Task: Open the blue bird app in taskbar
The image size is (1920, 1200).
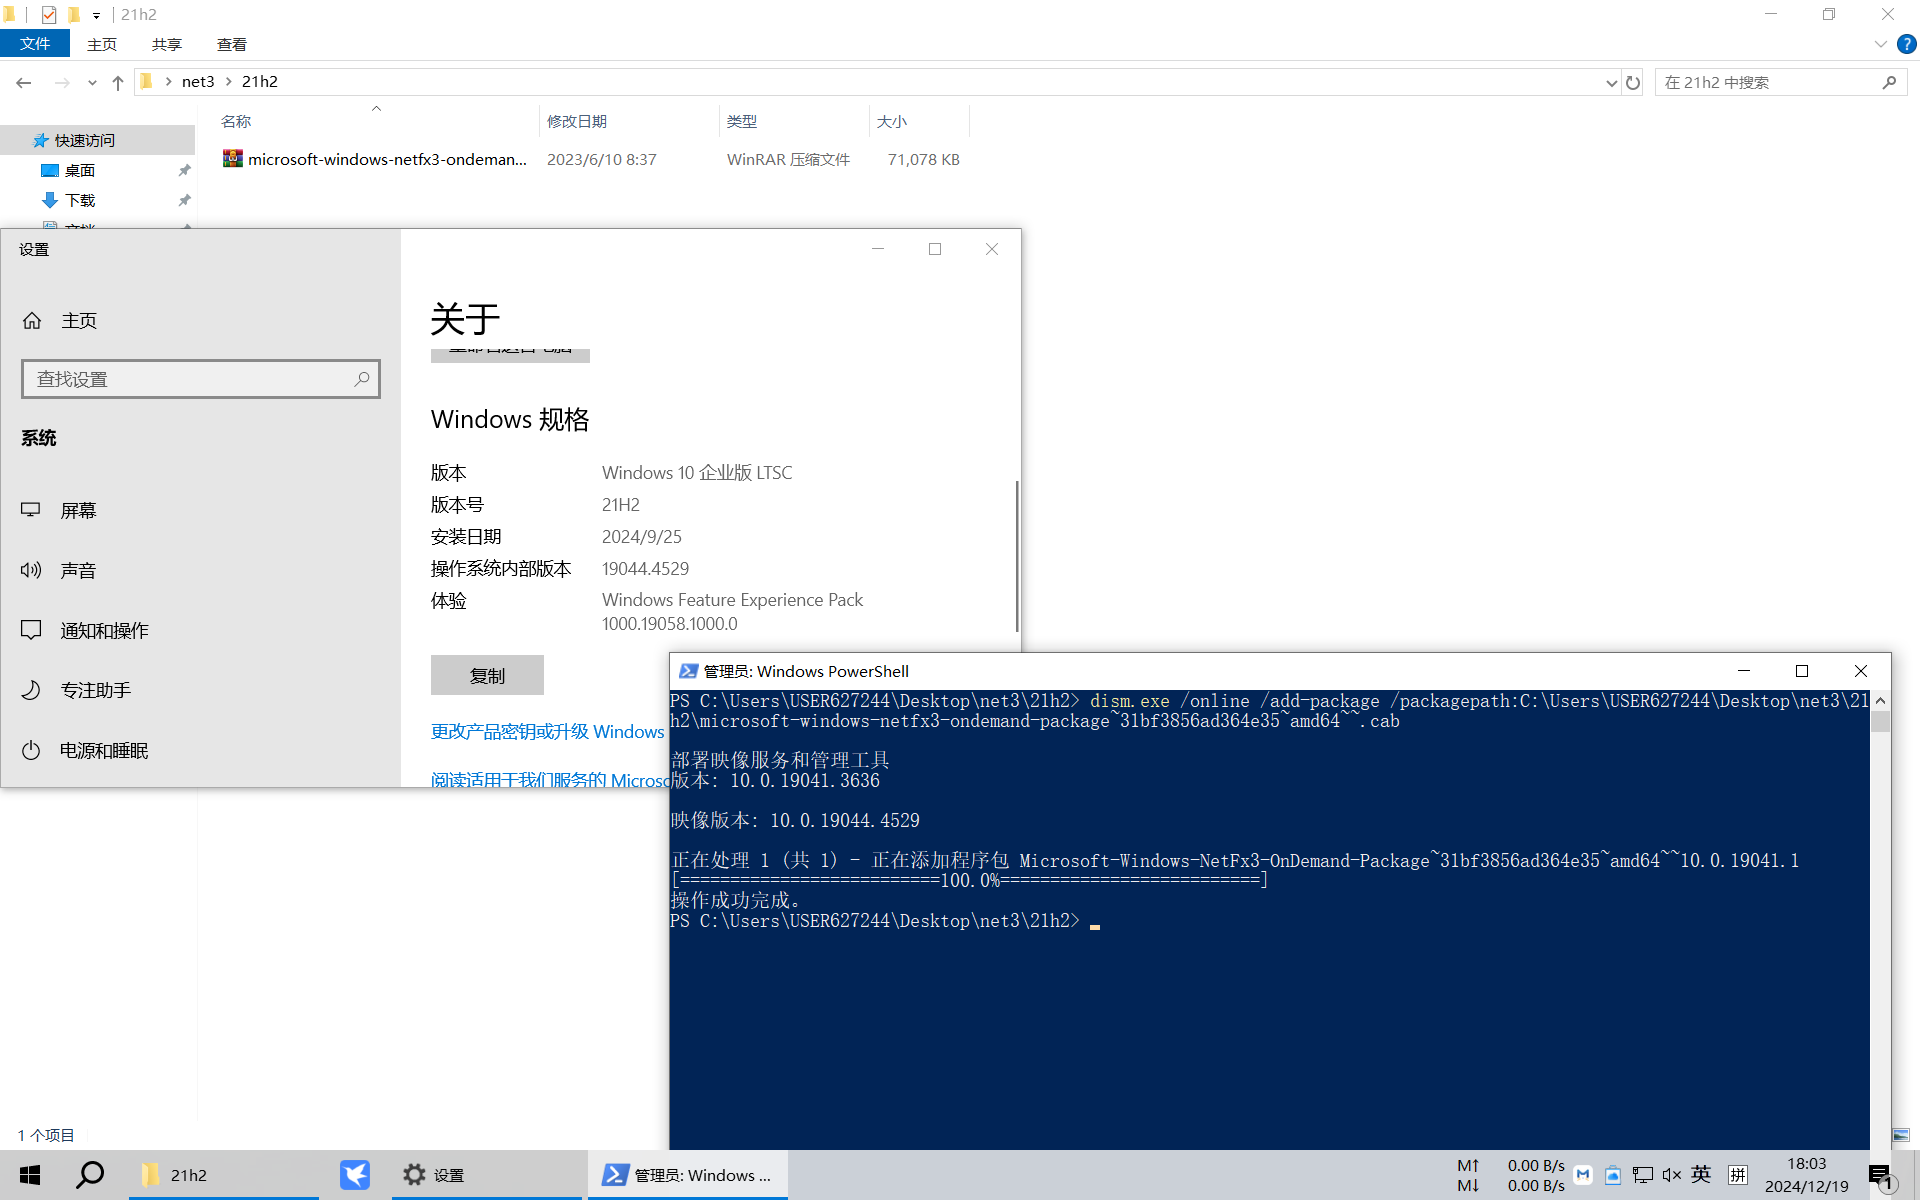Action: (355, 1175)
